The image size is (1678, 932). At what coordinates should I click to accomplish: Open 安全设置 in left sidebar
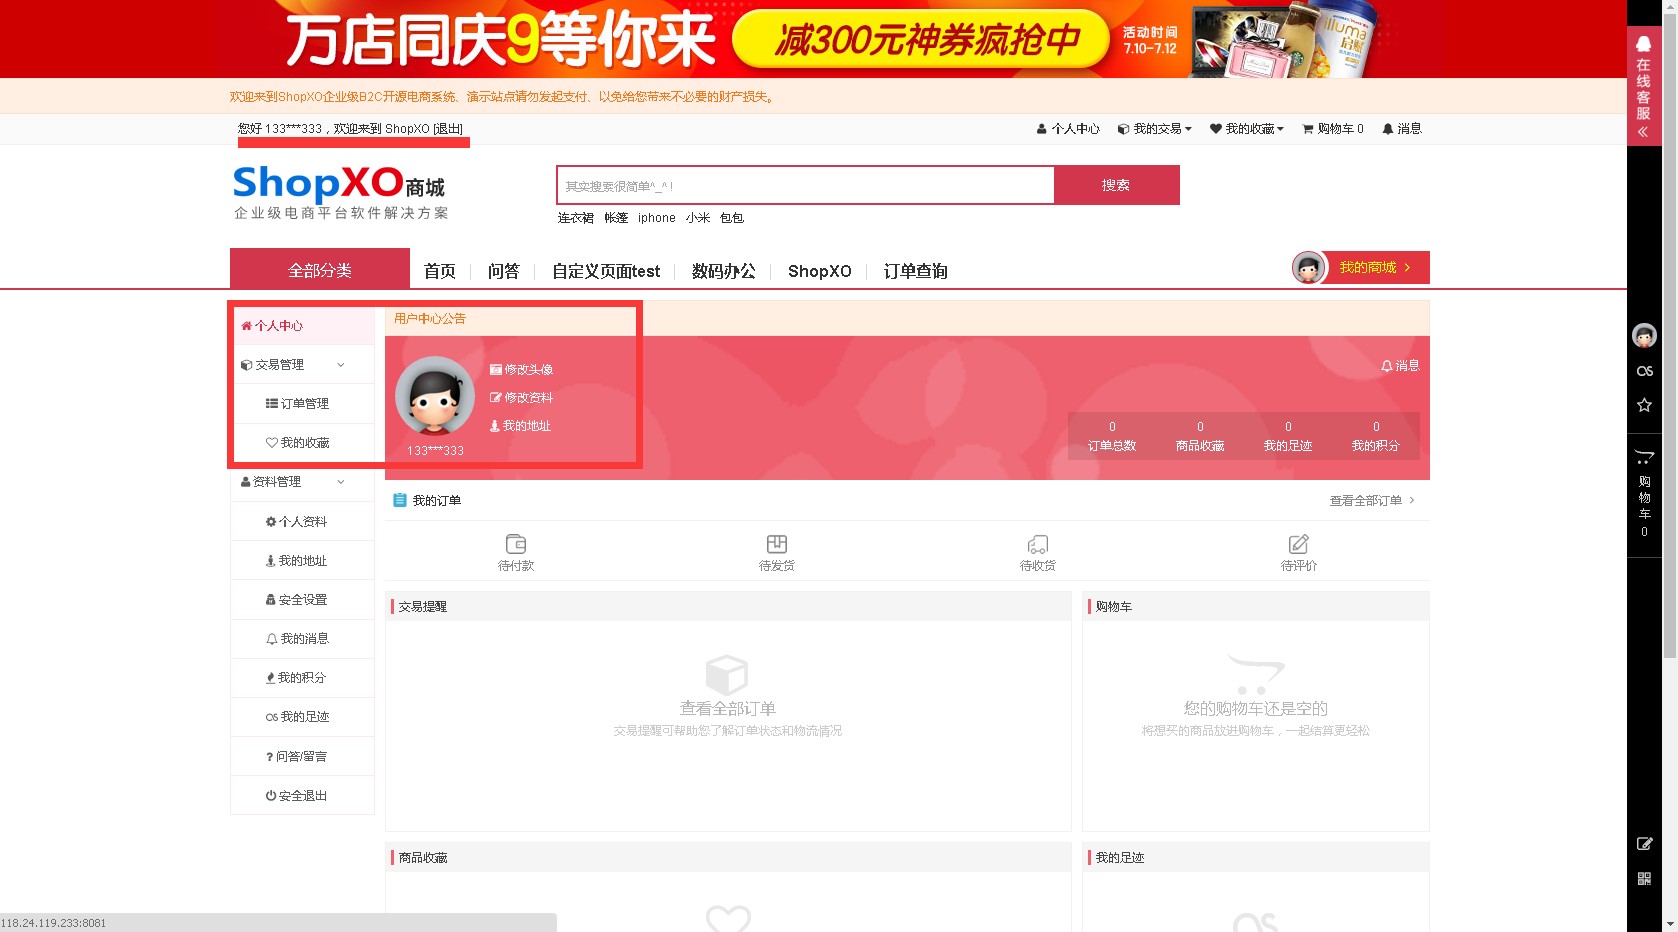(x=302, y=600)
